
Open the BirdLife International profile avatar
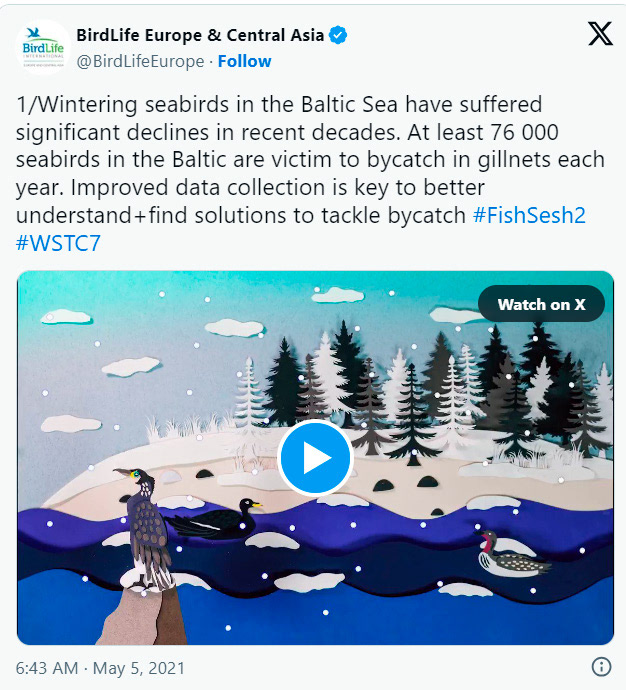43,48
